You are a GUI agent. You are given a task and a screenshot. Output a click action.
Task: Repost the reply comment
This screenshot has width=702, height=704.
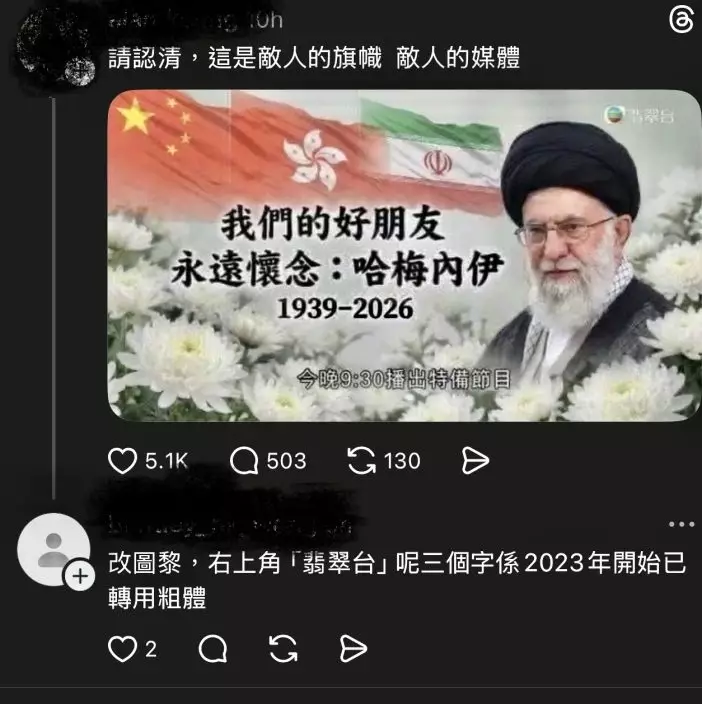pos(283,649)
